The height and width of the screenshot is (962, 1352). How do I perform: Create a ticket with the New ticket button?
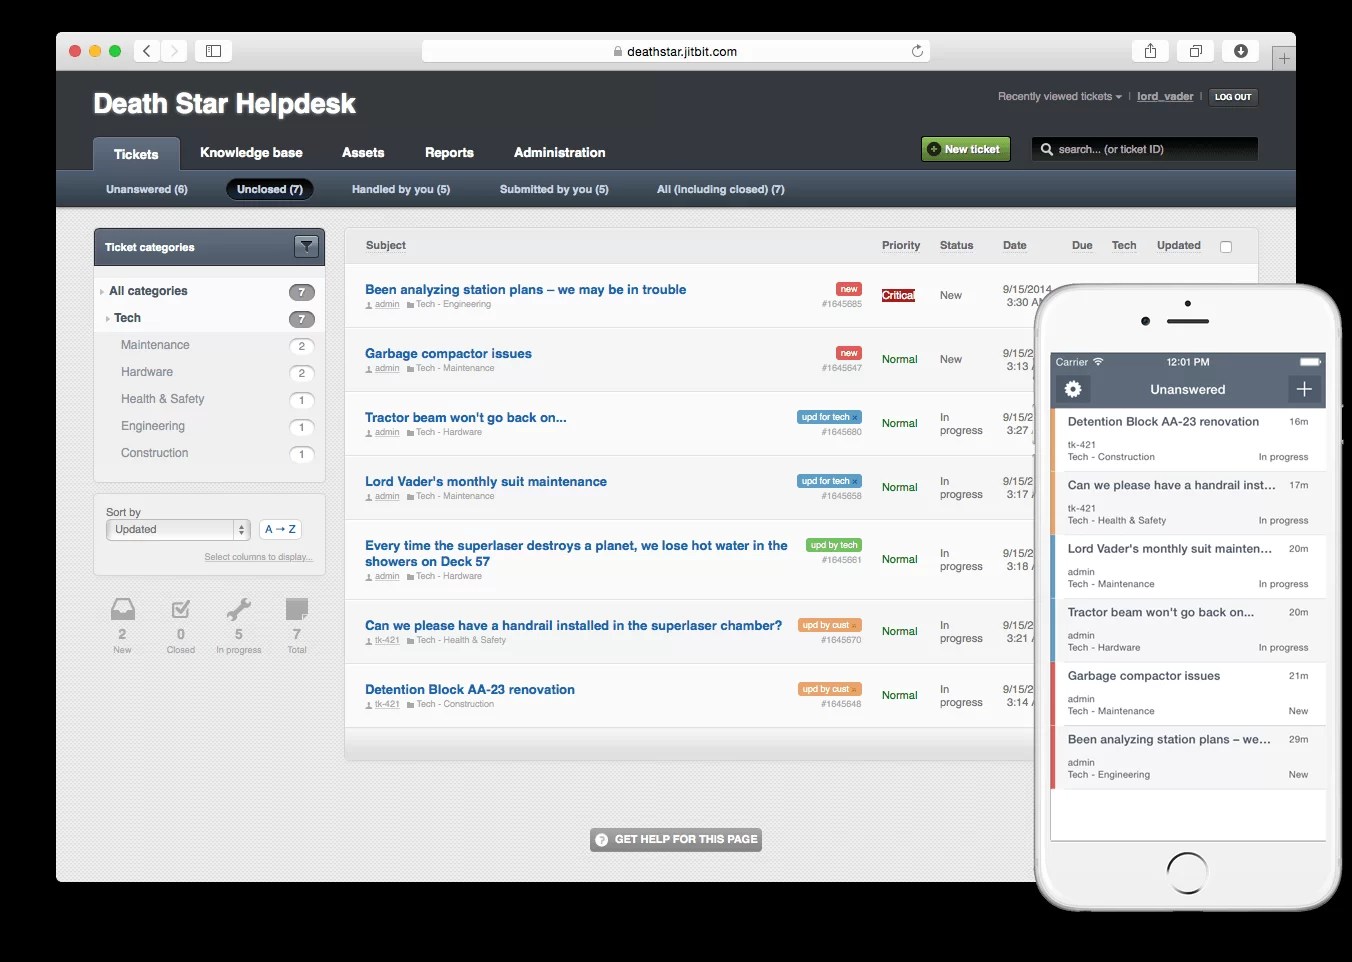965,148
